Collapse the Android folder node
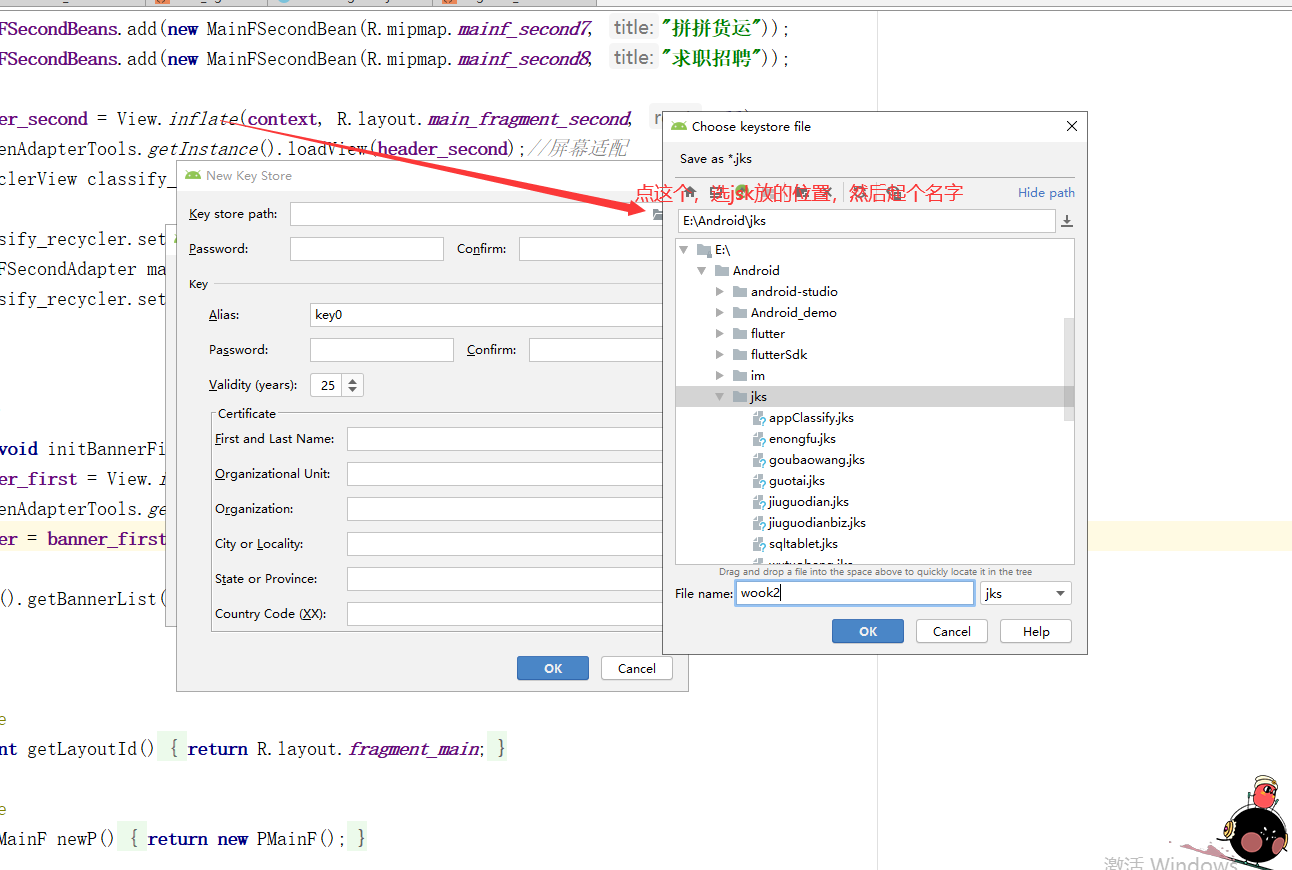The height and width of the screenshot is (870, 1292). [x=702, y=271]
